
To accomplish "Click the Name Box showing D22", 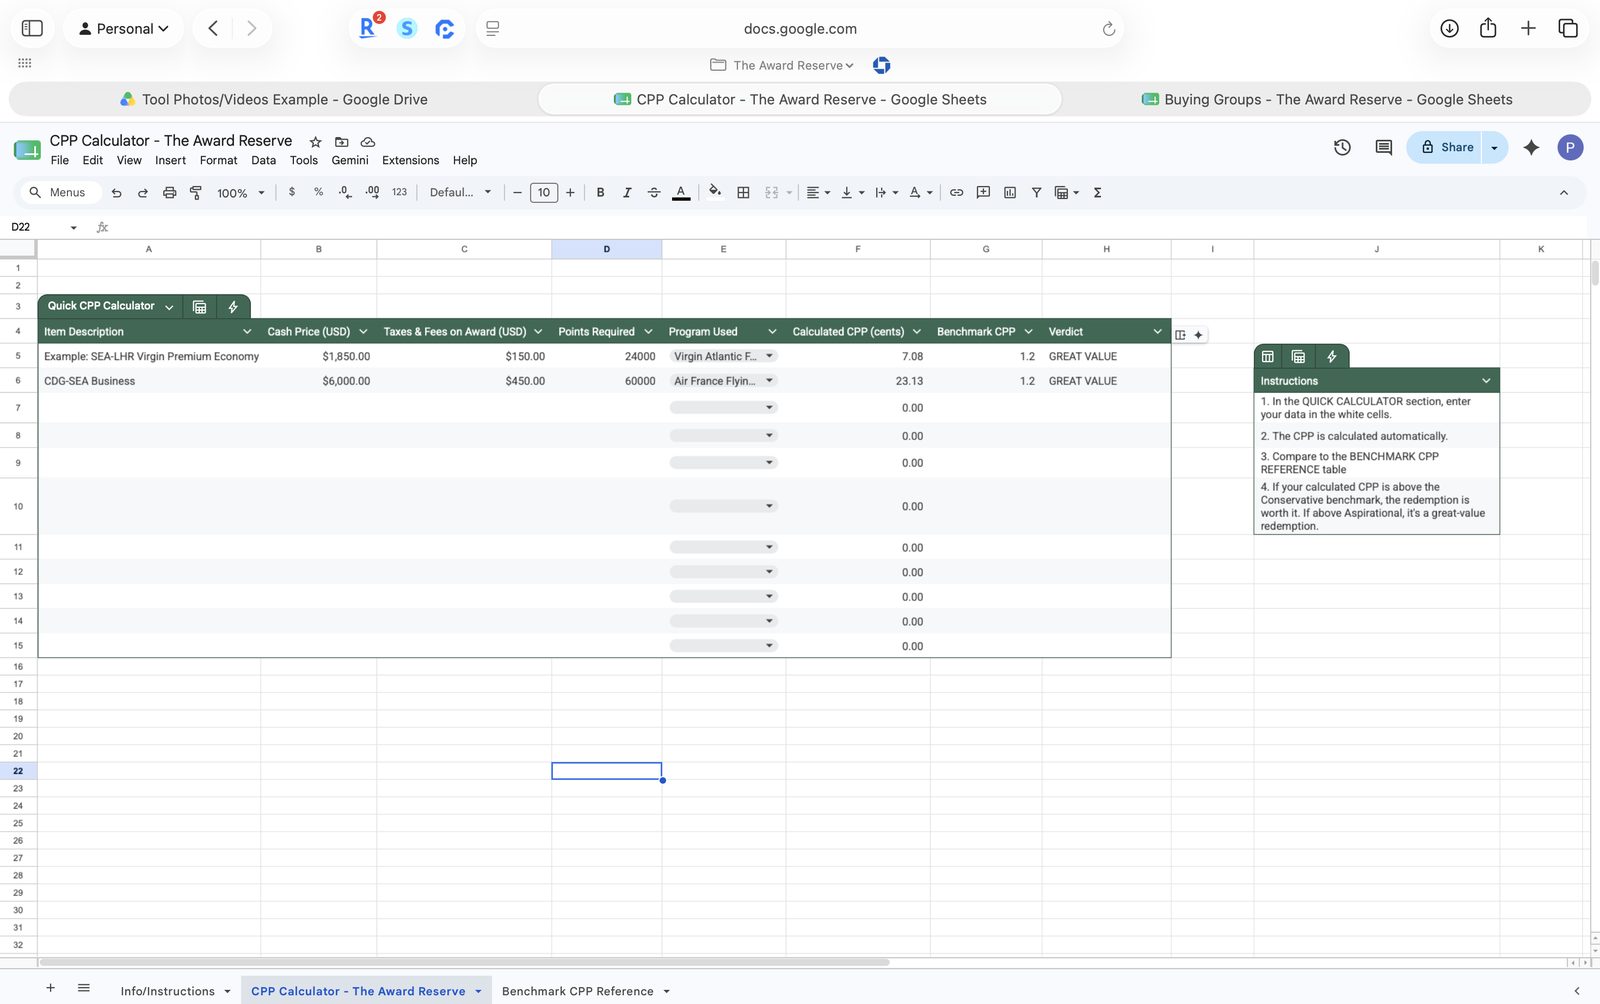I will (43, 227).
